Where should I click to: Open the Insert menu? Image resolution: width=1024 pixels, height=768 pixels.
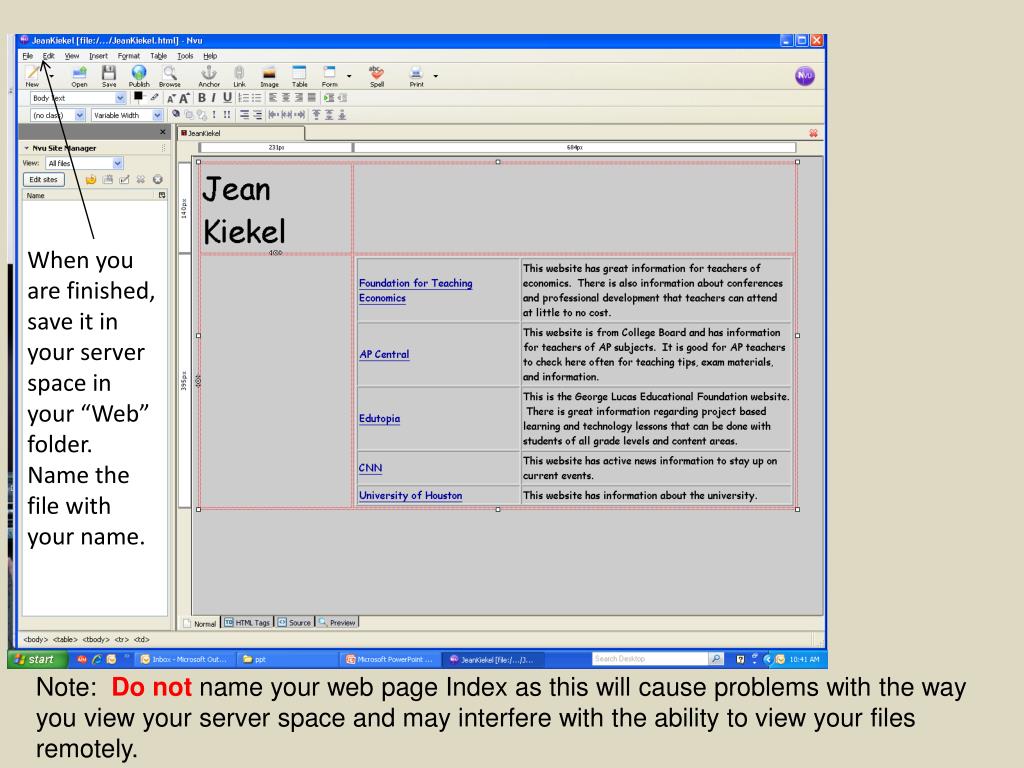tap(99, 56)
